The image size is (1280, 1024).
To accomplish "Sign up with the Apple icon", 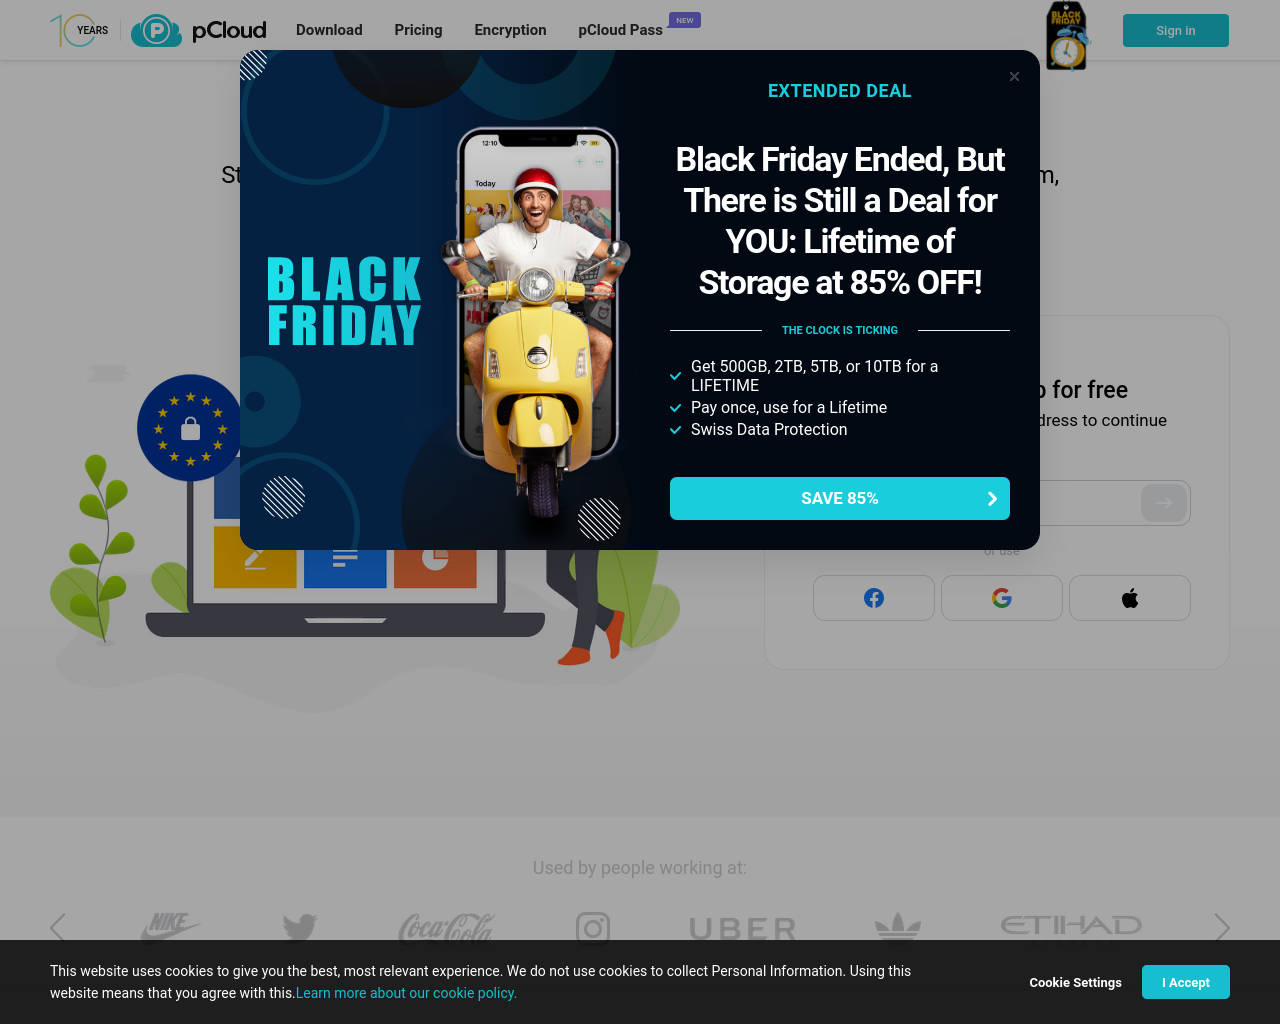I will 1130,598.
